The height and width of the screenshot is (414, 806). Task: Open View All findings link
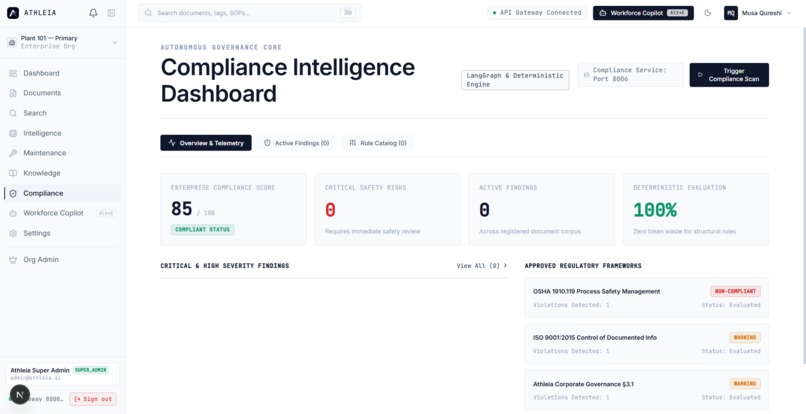(482, 266)
